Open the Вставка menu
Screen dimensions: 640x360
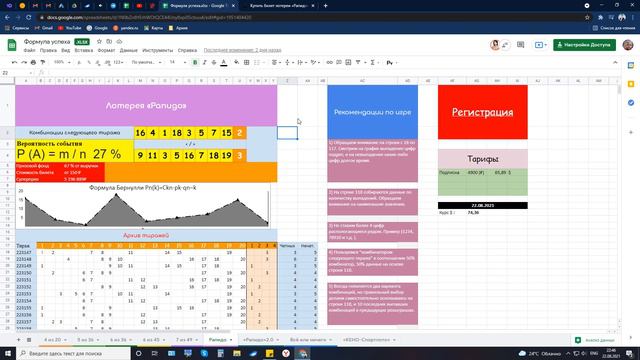coord(84,50)
